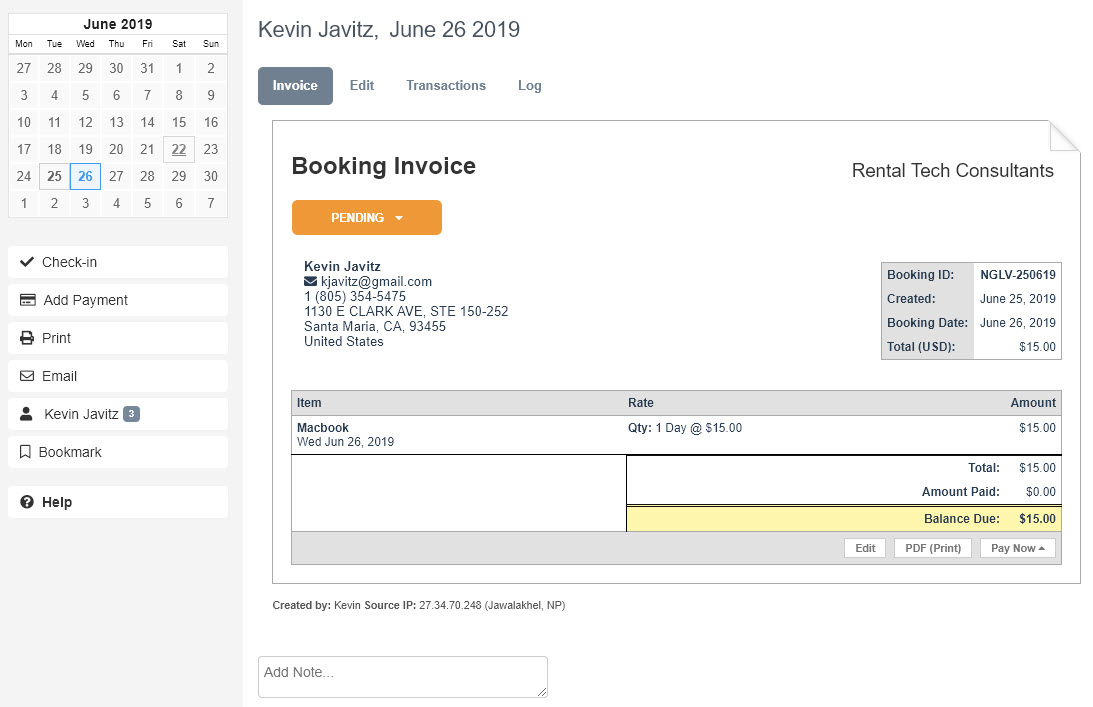The width and height of the screenshot is (1093, 707).
Task: Select June 26 in the calendar
Action: point(85,176)
